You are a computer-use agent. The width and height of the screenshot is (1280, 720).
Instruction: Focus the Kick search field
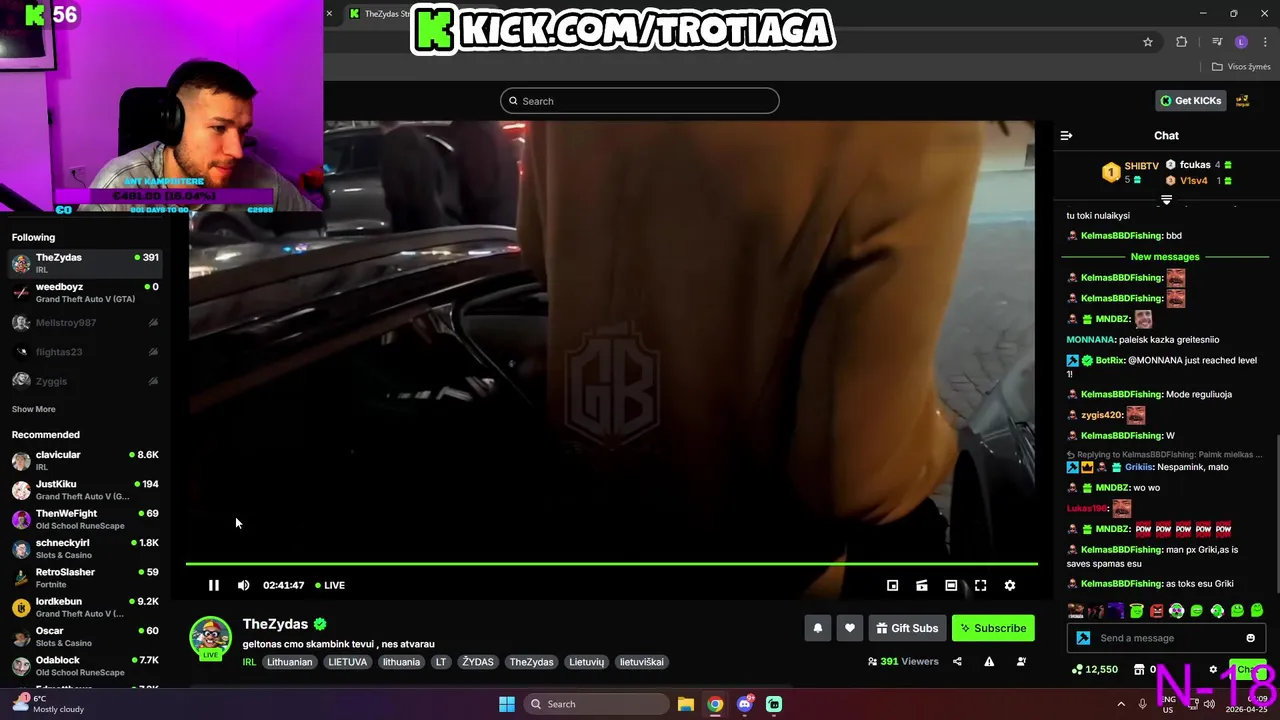[640, 101]
